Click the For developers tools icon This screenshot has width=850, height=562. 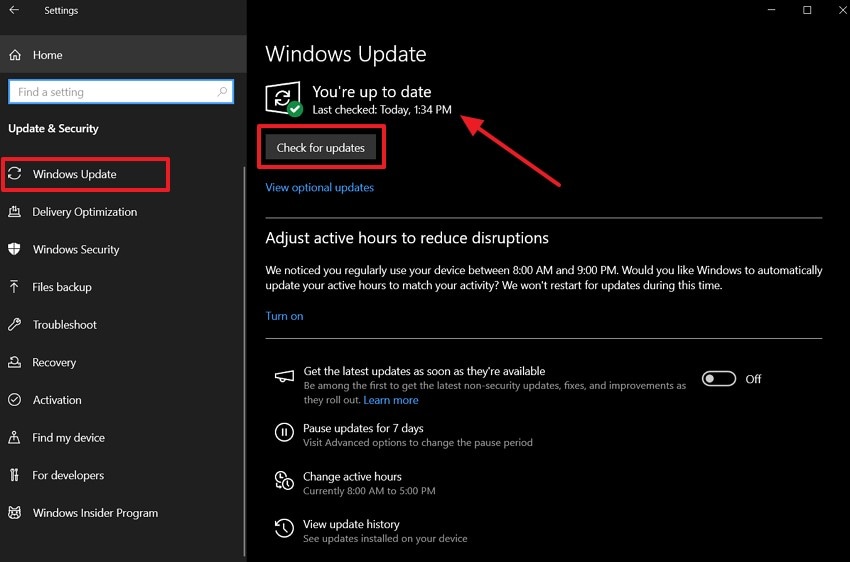(15, 475)
